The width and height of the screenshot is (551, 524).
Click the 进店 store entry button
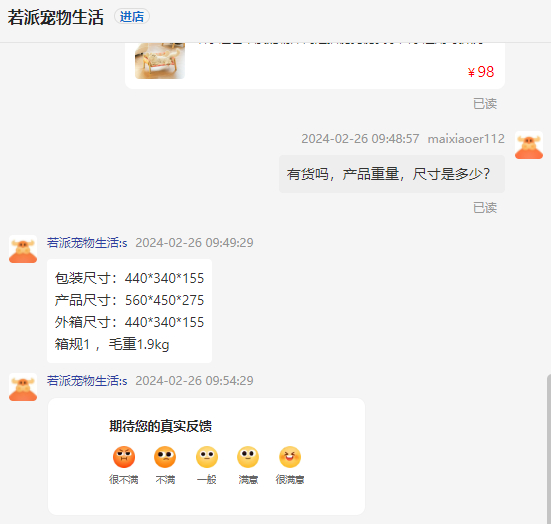tap(132, 17)
